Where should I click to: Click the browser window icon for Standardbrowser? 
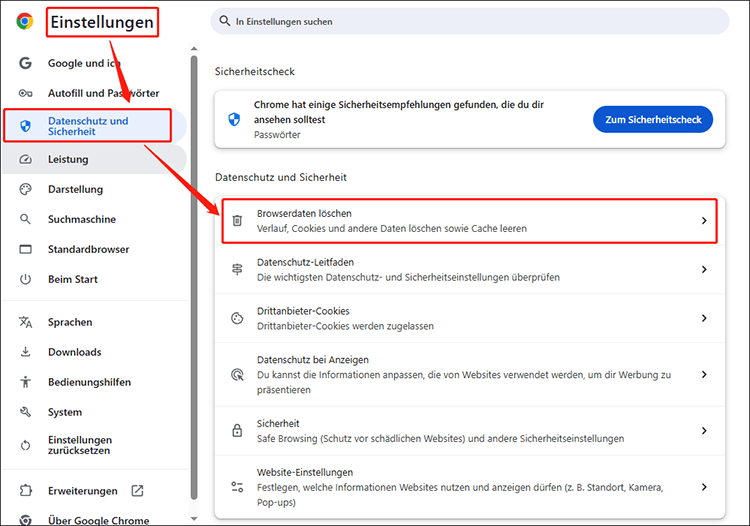[25, 249]
